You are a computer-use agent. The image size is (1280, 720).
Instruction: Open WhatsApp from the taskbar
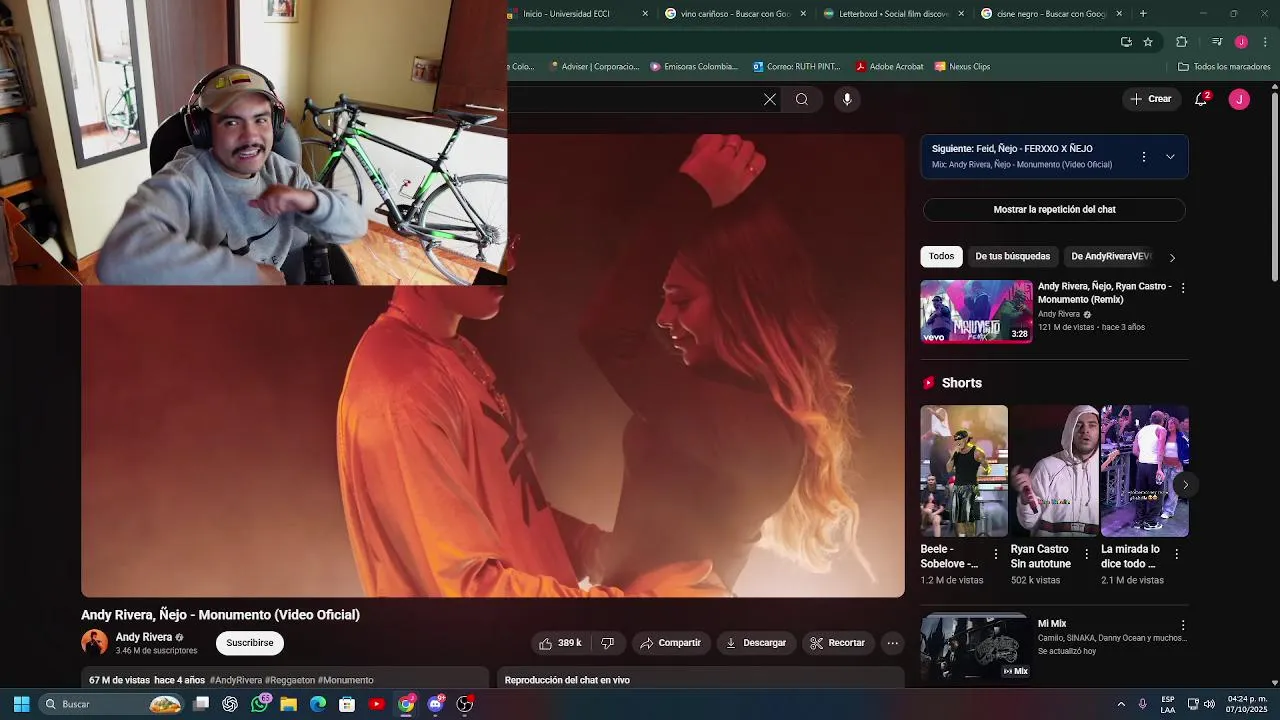[x=260, y=704]
